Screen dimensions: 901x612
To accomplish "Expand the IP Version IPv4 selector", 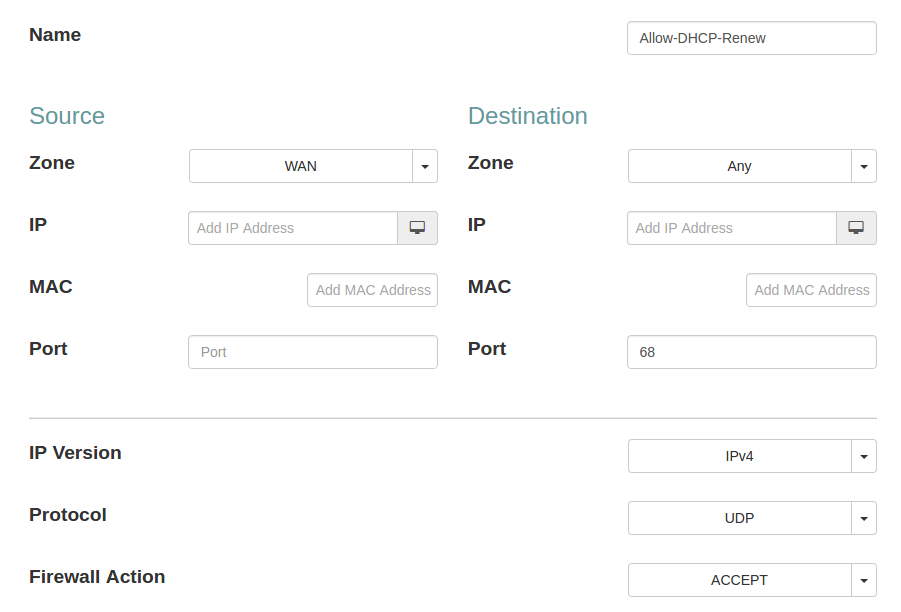I will [x=739, y=456].
